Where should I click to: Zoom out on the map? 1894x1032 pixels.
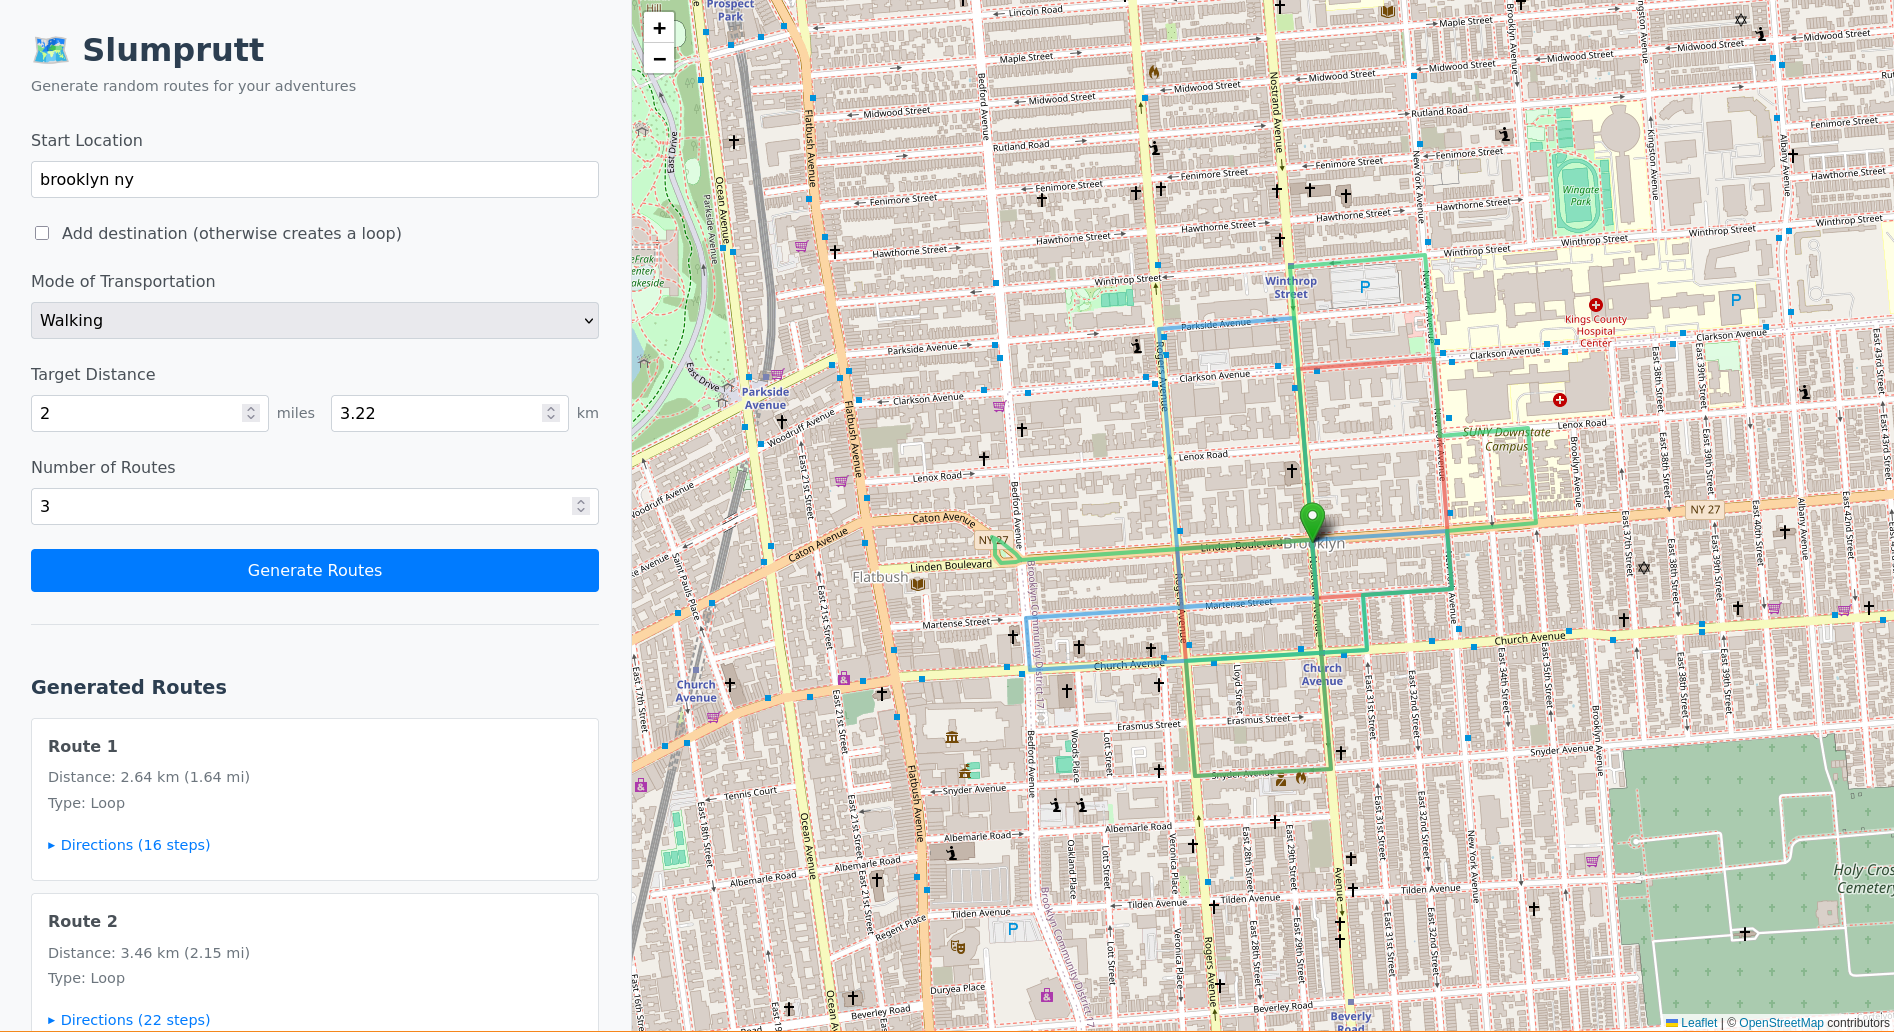(659, 59)
